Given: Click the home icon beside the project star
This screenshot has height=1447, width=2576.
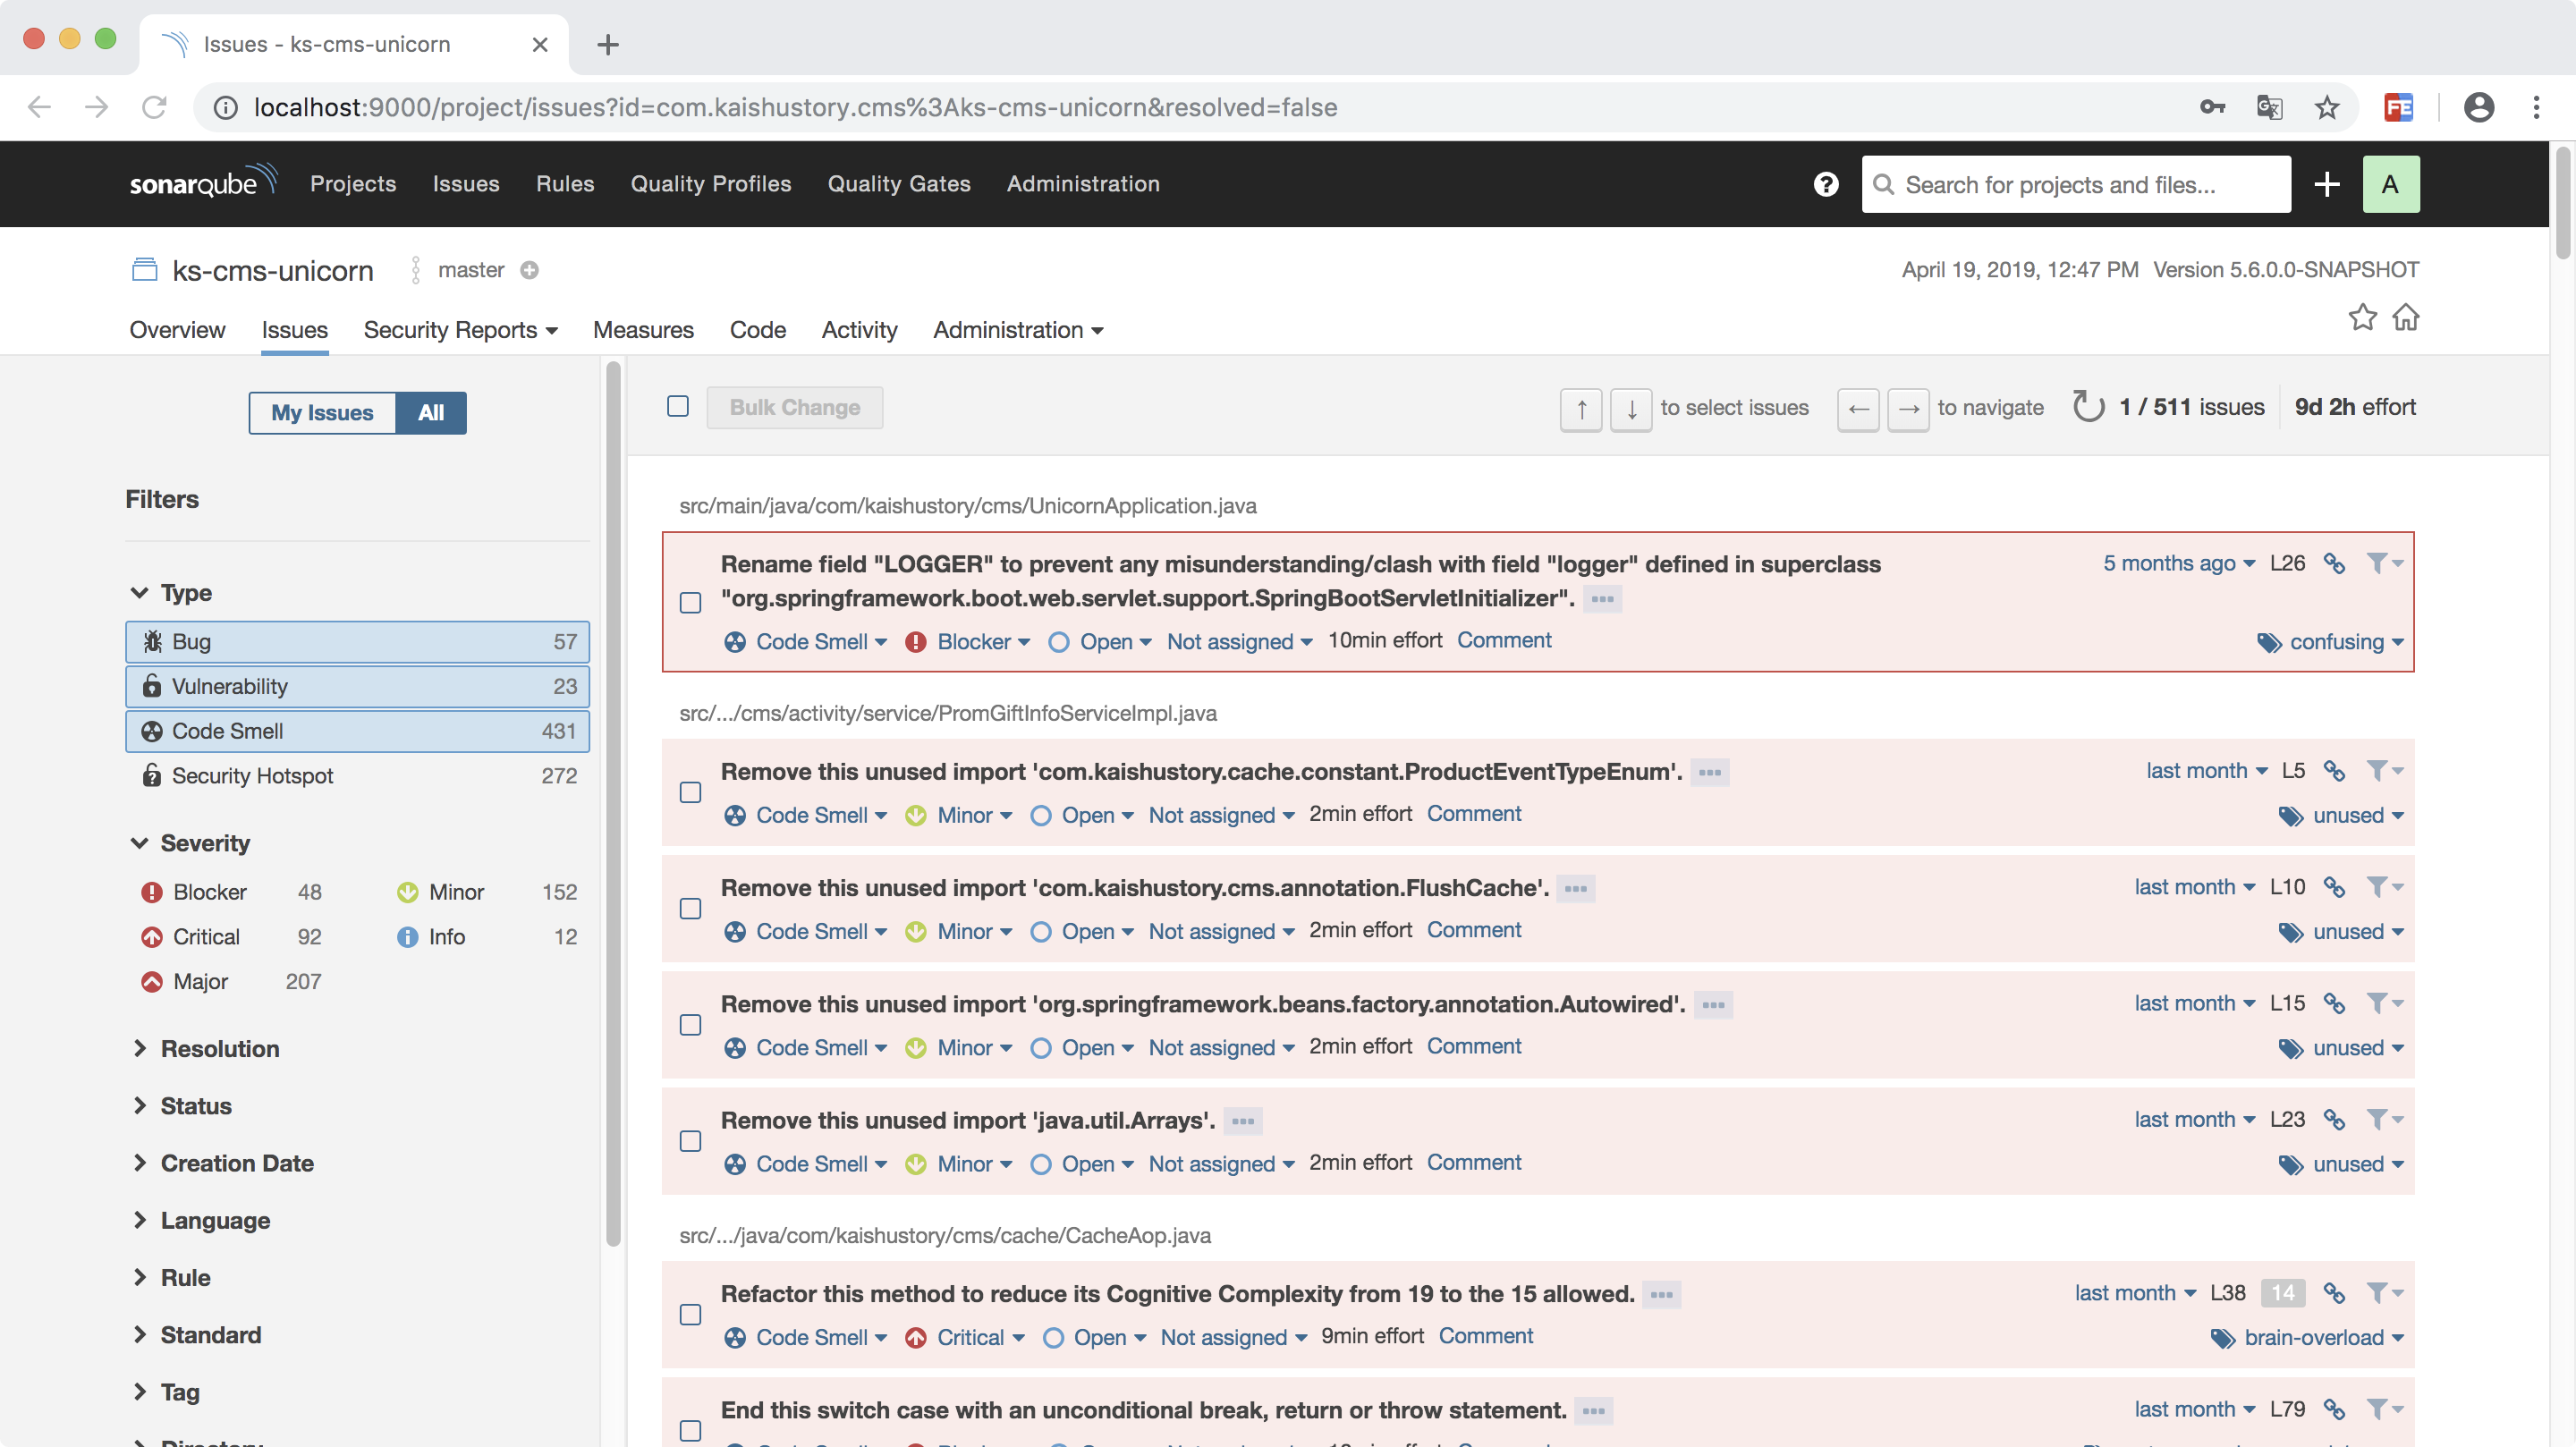Looking at the screenshot, I should click(x=2406, y=317).
